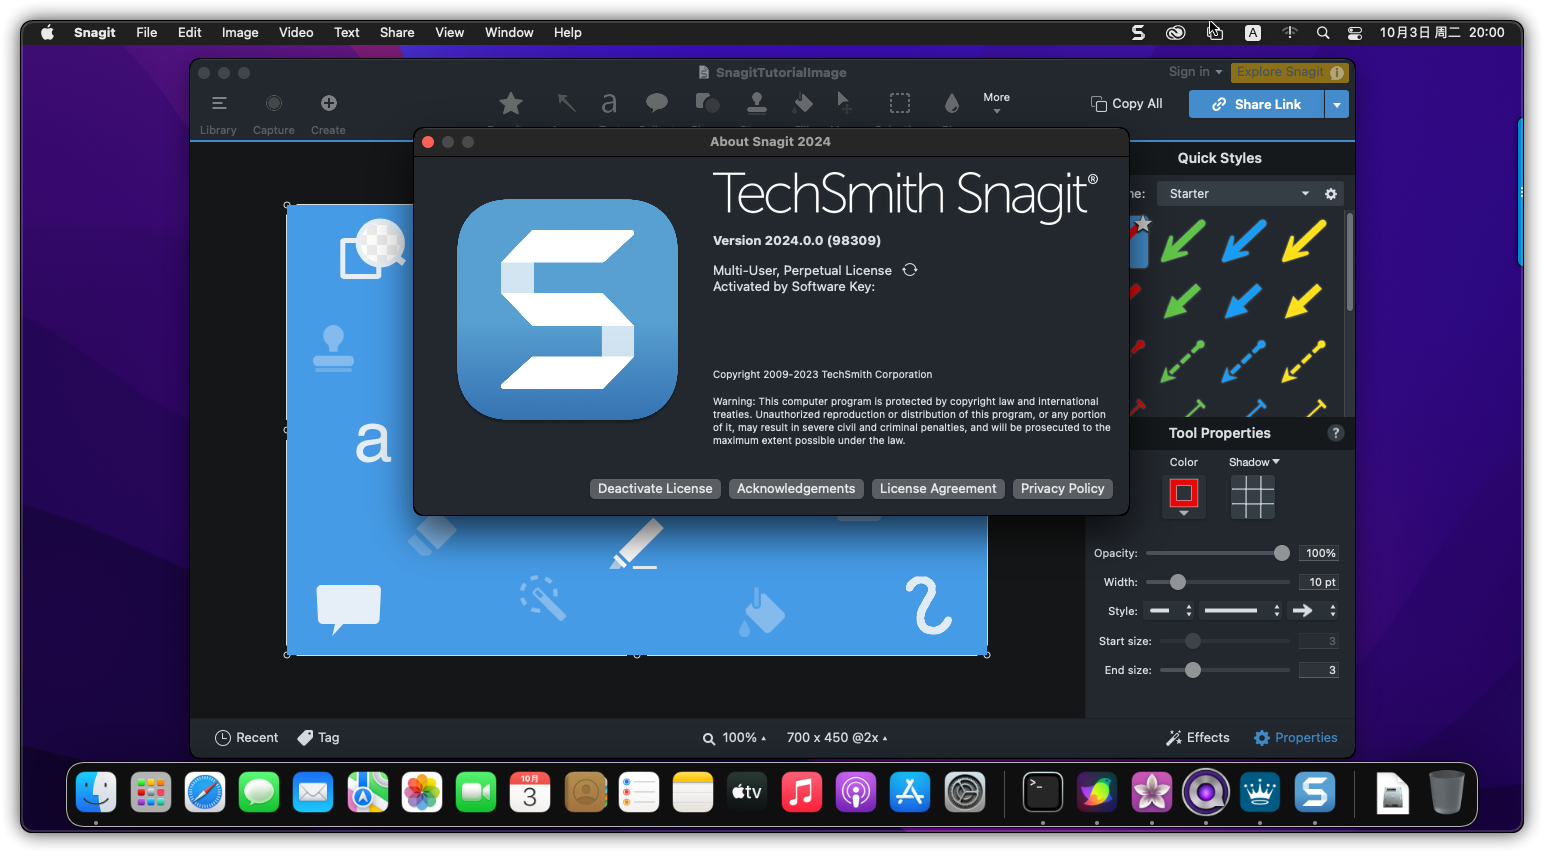The image size is (1544, 853).
Task: Select the Favorites star tool in toolbar
Action: pos(511,103)
